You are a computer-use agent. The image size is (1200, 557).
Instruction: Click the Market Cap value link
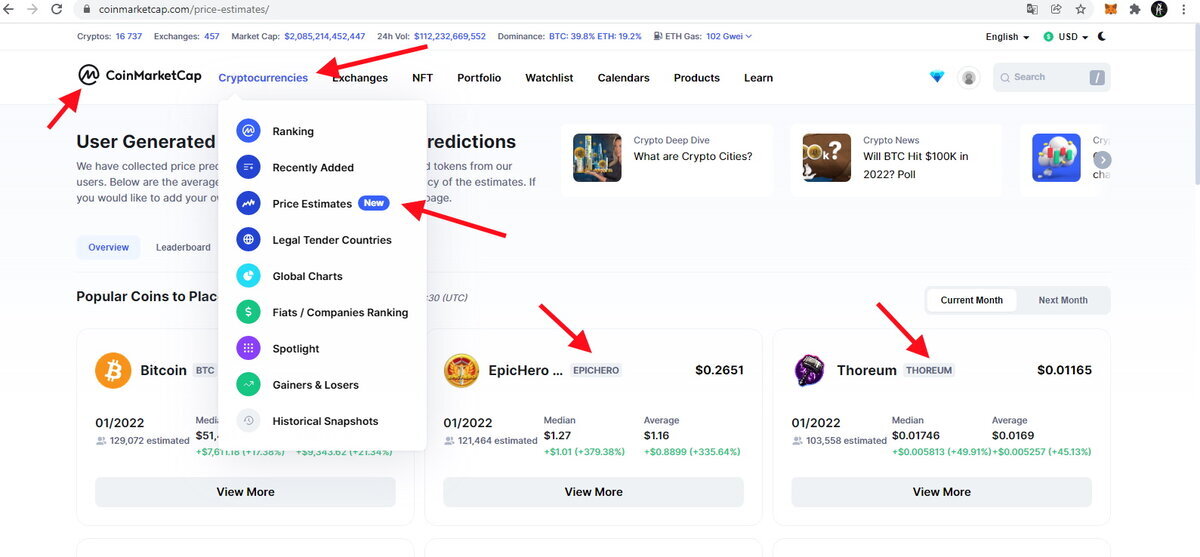[325, 36]
